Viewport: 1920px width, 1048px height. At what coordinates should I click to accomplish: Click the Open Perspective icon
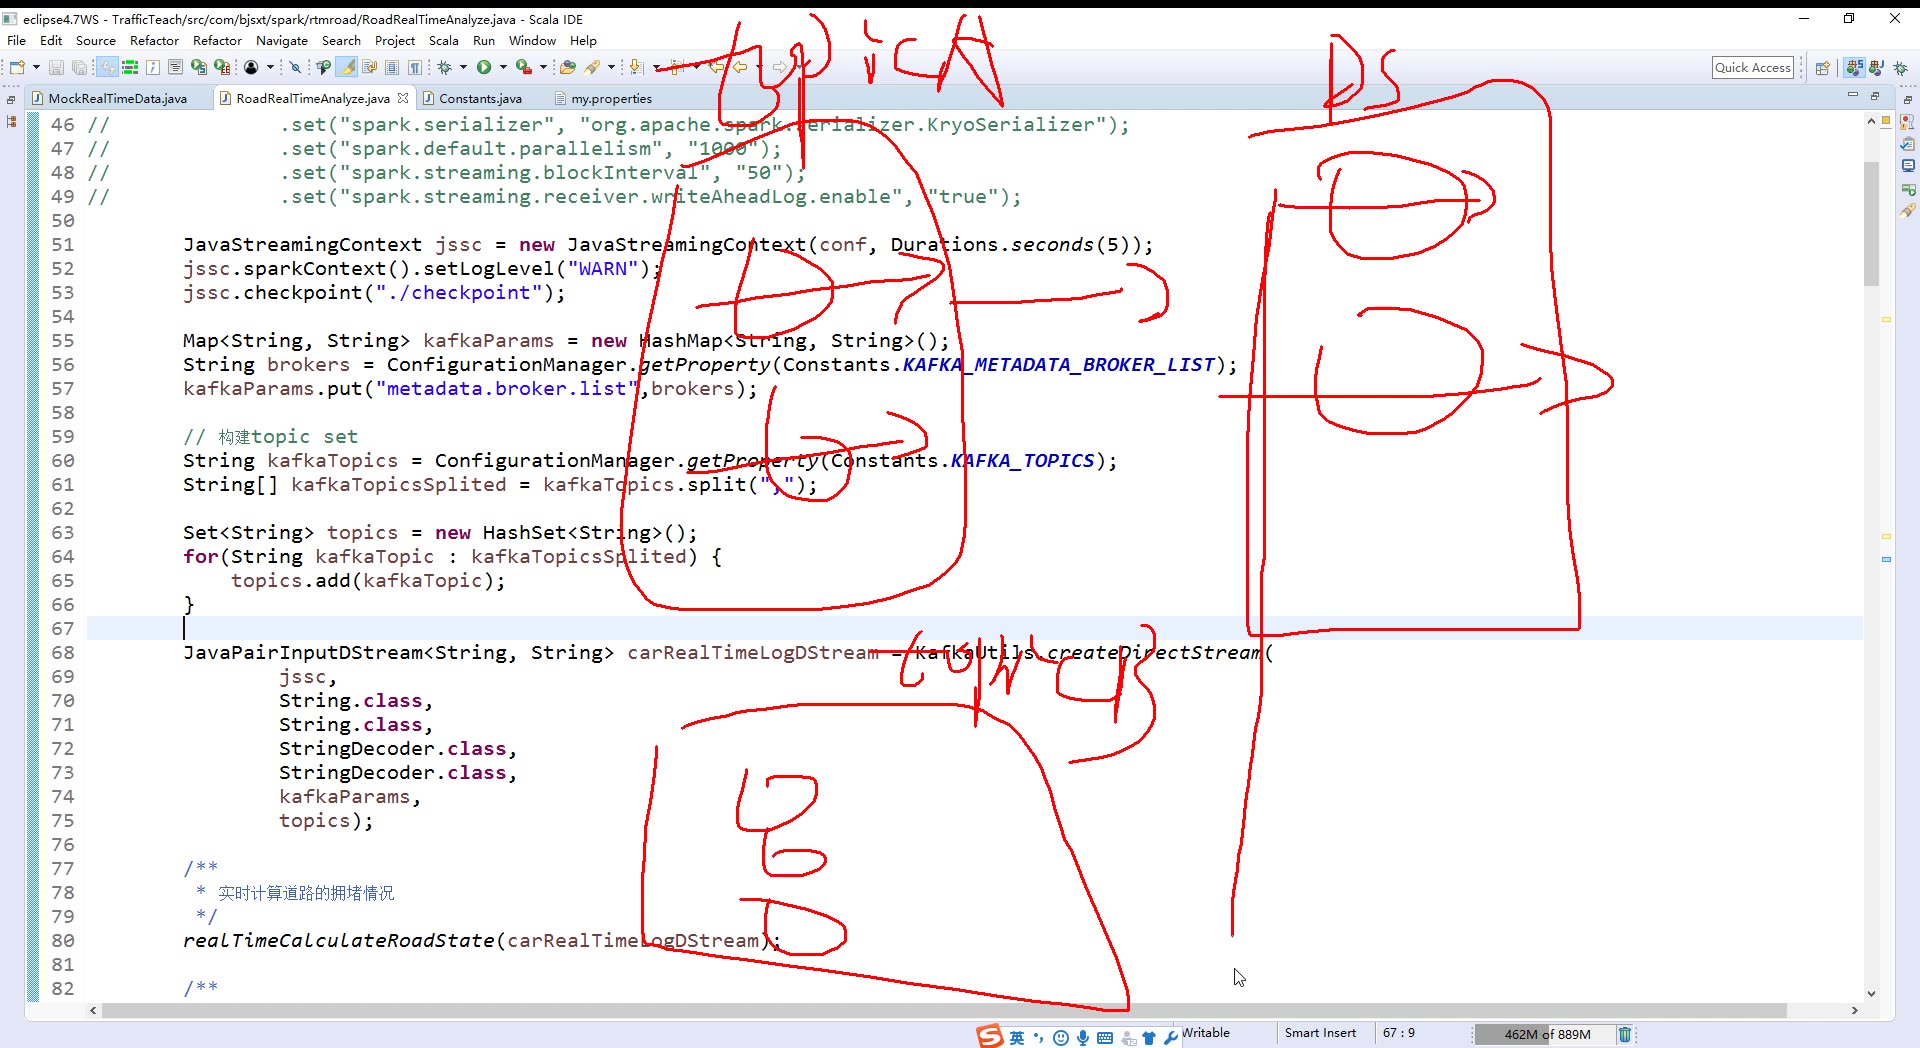pos(1823,67)
